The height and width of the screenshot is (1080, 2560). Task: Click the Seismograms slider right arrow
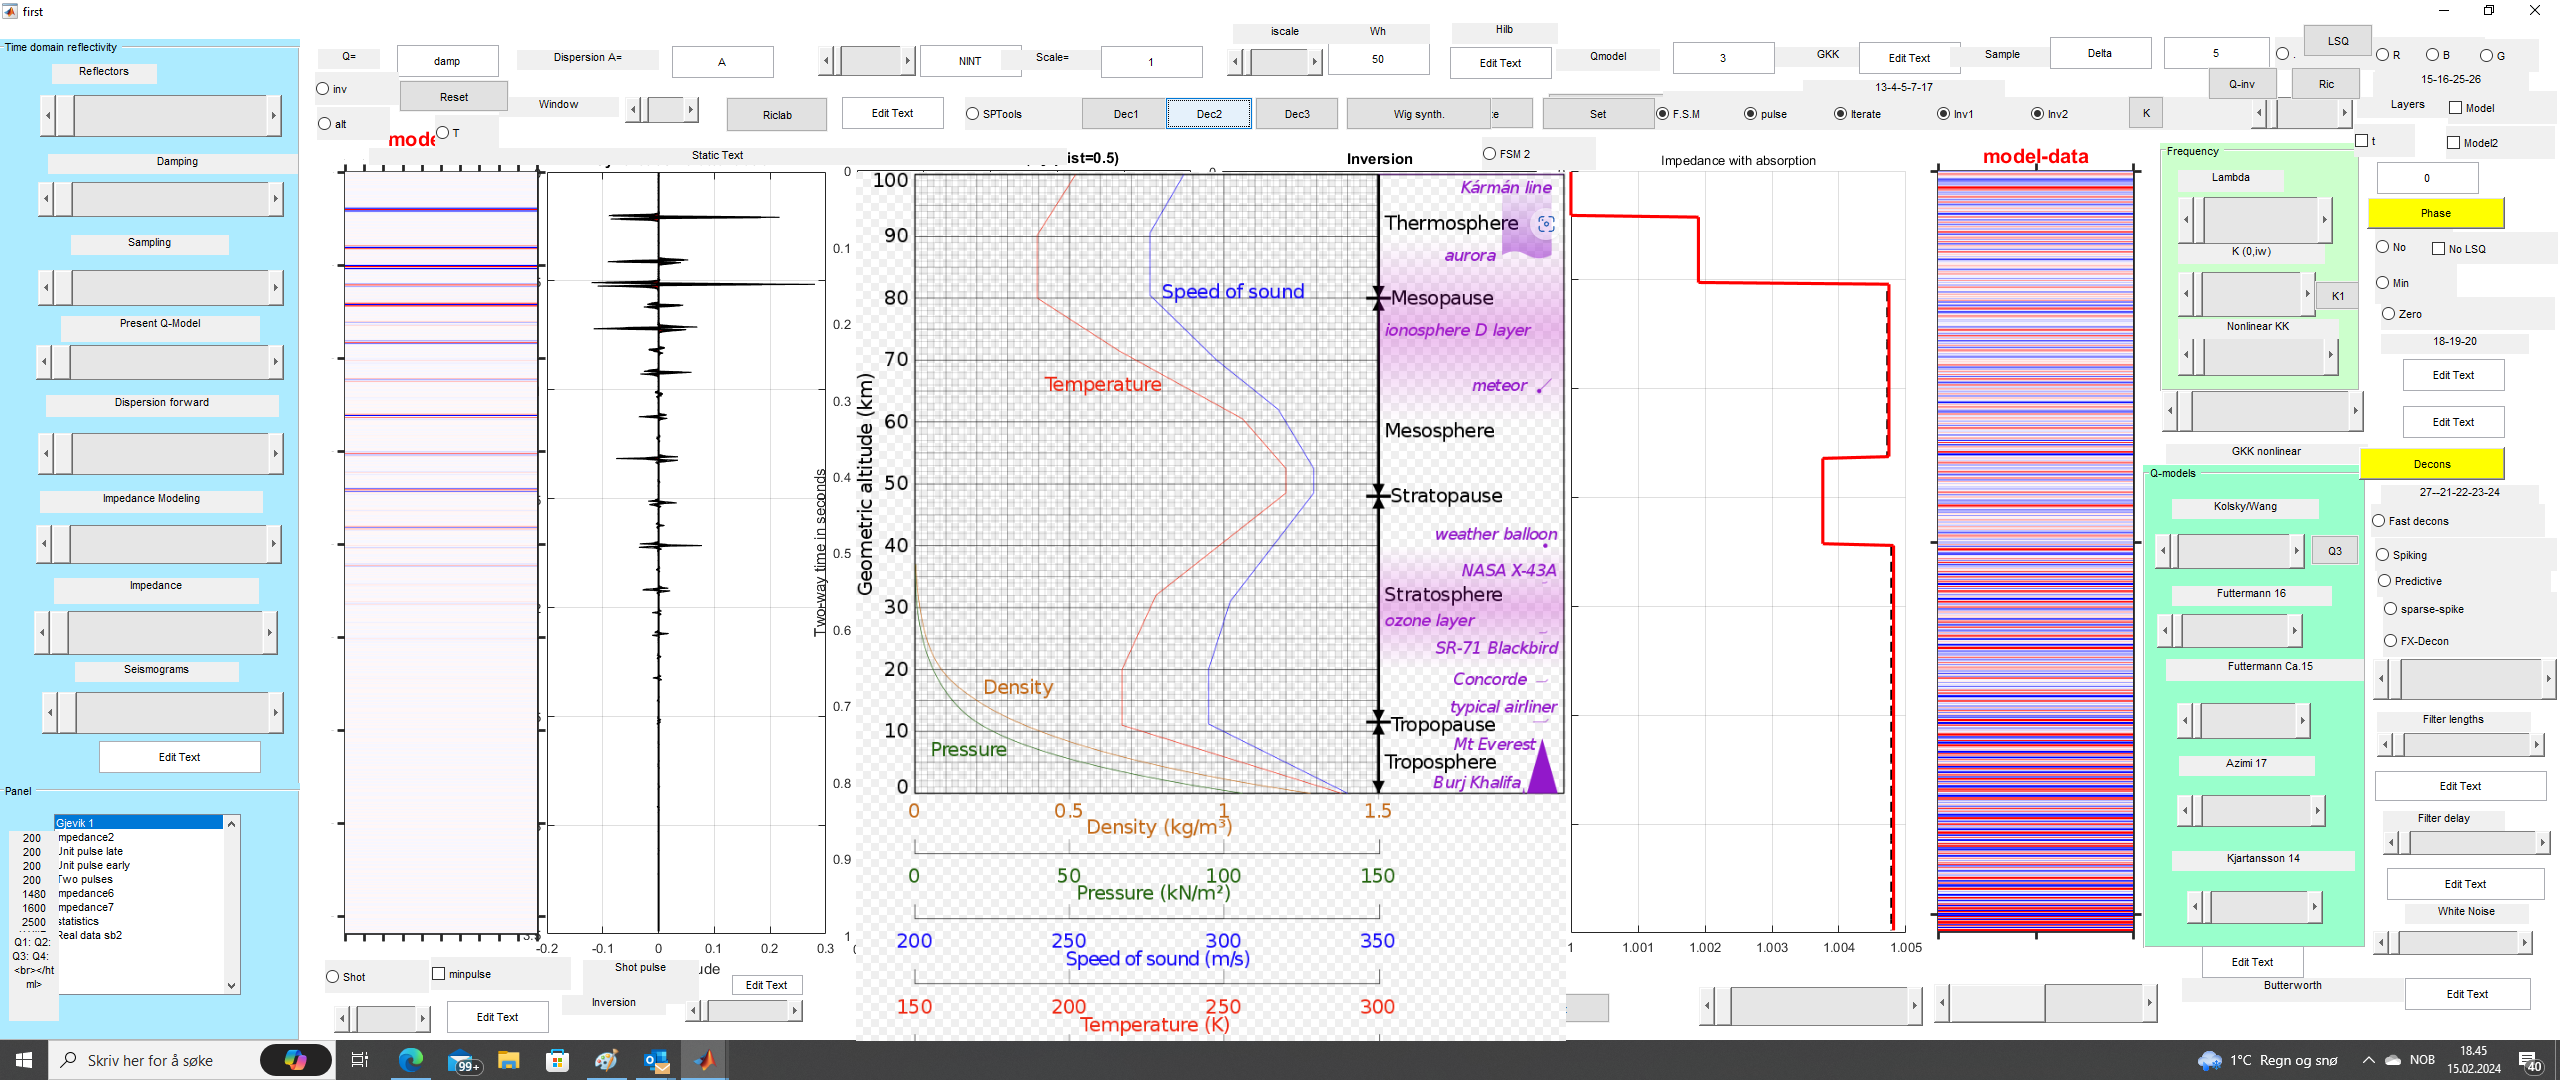(275, 713)
